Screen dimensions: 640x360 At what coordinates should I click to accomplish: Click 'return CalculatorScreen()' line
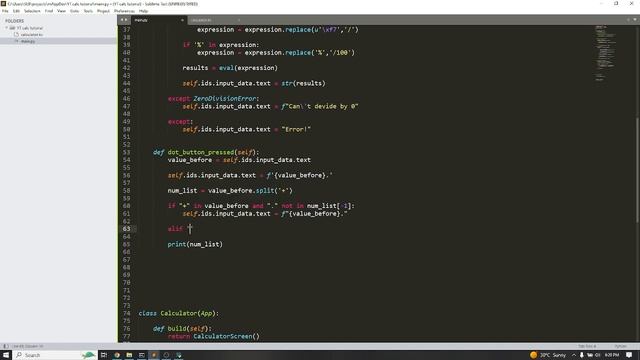[213, 336]
